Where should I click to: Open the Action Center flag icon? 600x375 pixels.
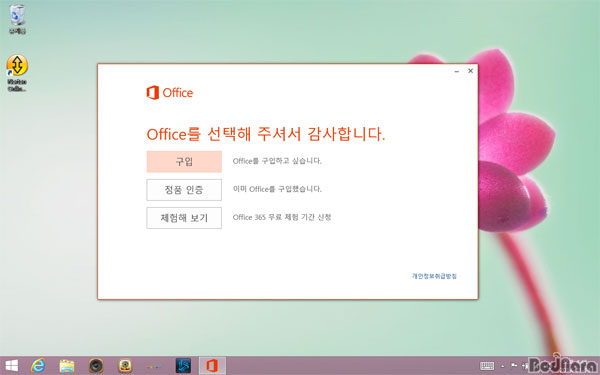tap(514, 366)
